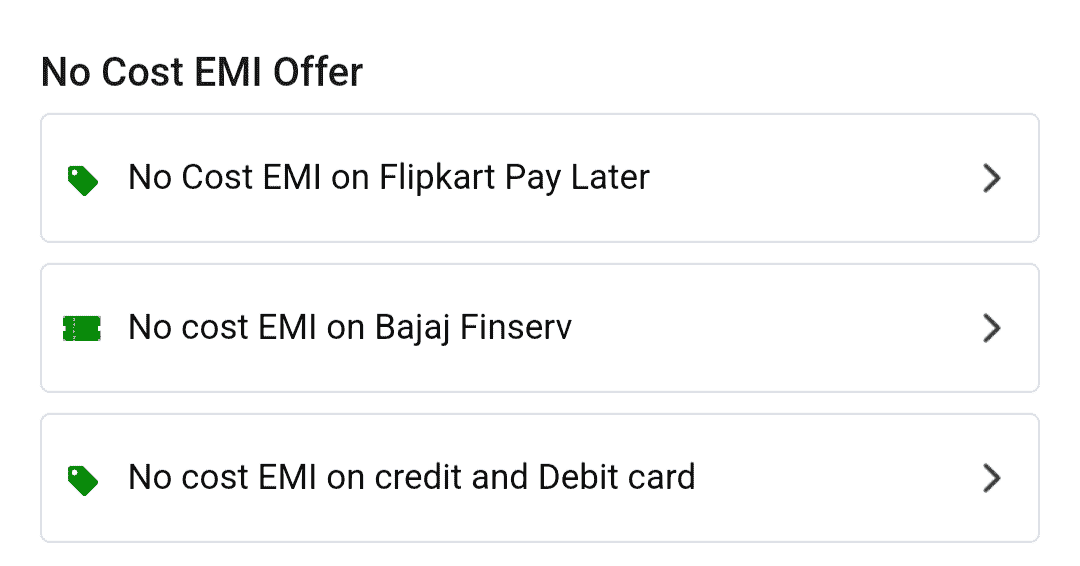1080x566 pixels.
Task: Tap the words "Bajaj Finserv"
Action: coord(473,328)
